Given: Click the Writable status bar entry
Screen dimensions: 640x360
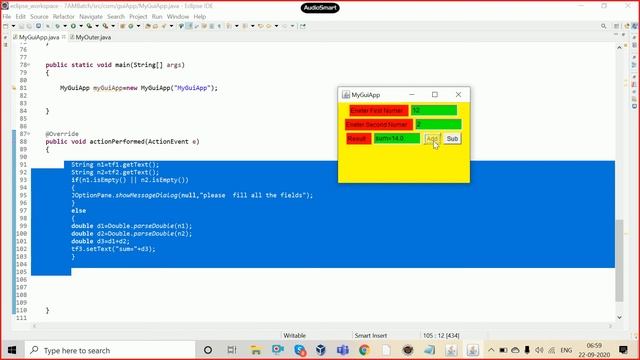Looking at the screenshot, I should [294, 336].
